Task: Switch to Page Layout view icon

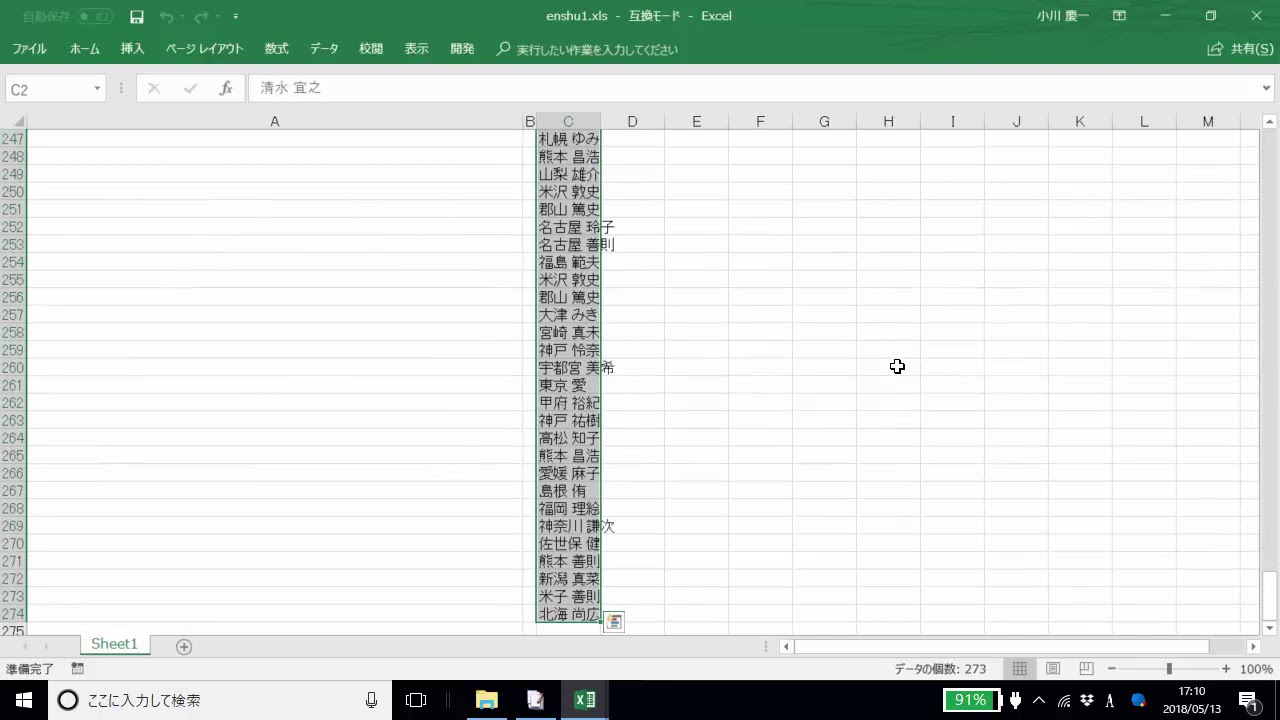Action: [1053, 669]
